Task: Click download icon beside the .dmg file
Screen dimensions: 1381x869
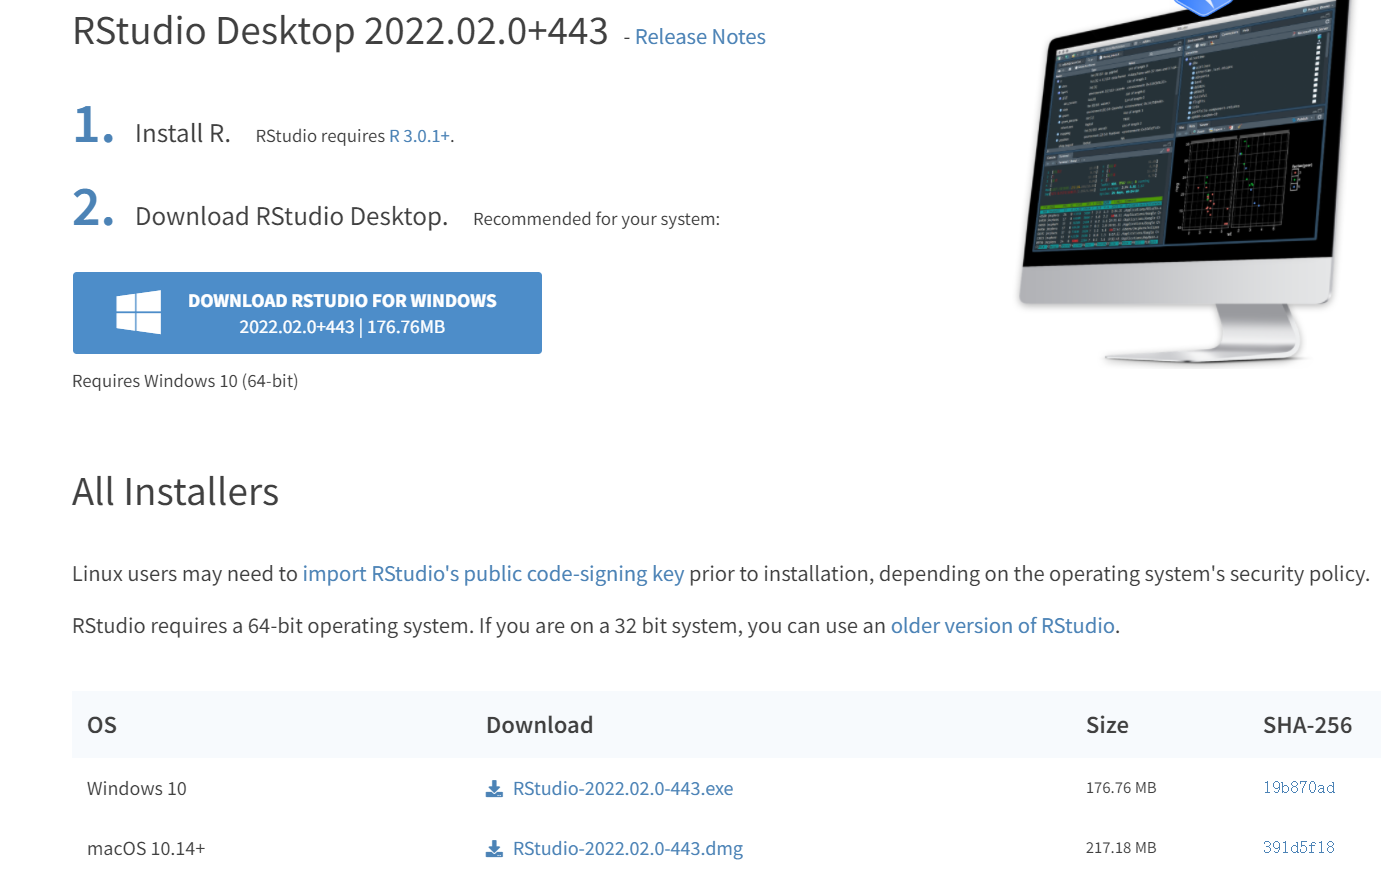Action: pyautogui.click(x=494, y=849)
